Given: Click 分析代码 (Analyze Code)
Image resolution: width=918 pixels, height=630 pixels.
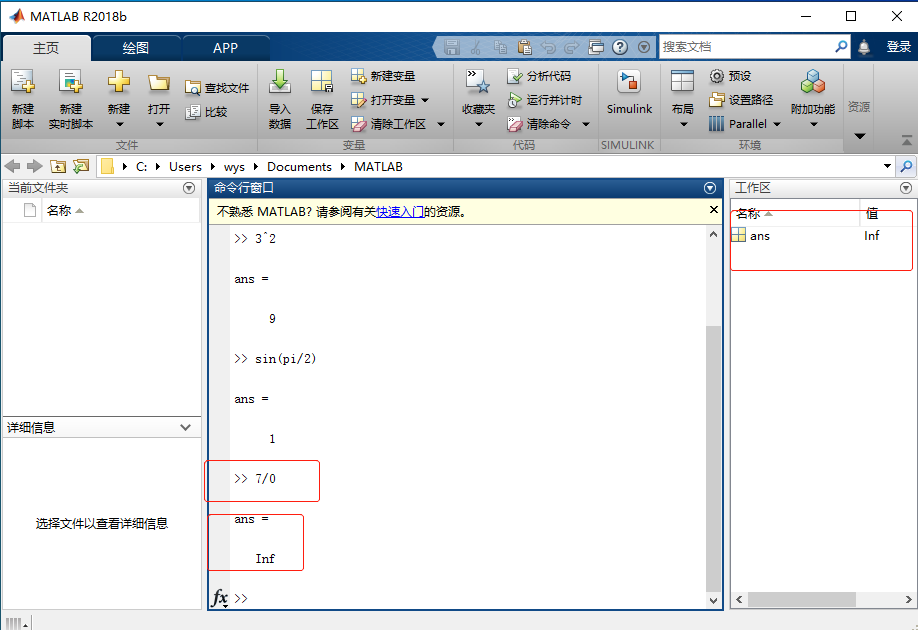Looking at the screenshot, I should click(539, 76).
